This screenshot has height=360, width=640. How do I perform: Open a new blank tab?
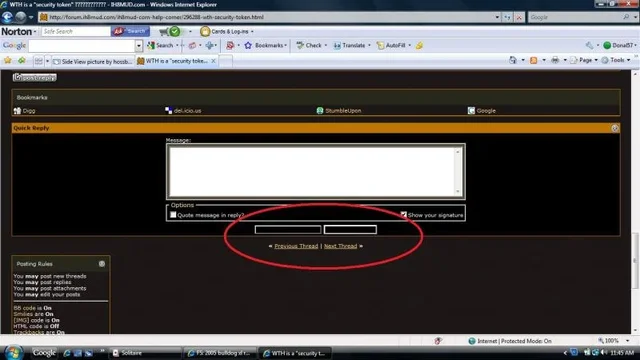pyautogui.click(x=226, y=61)
